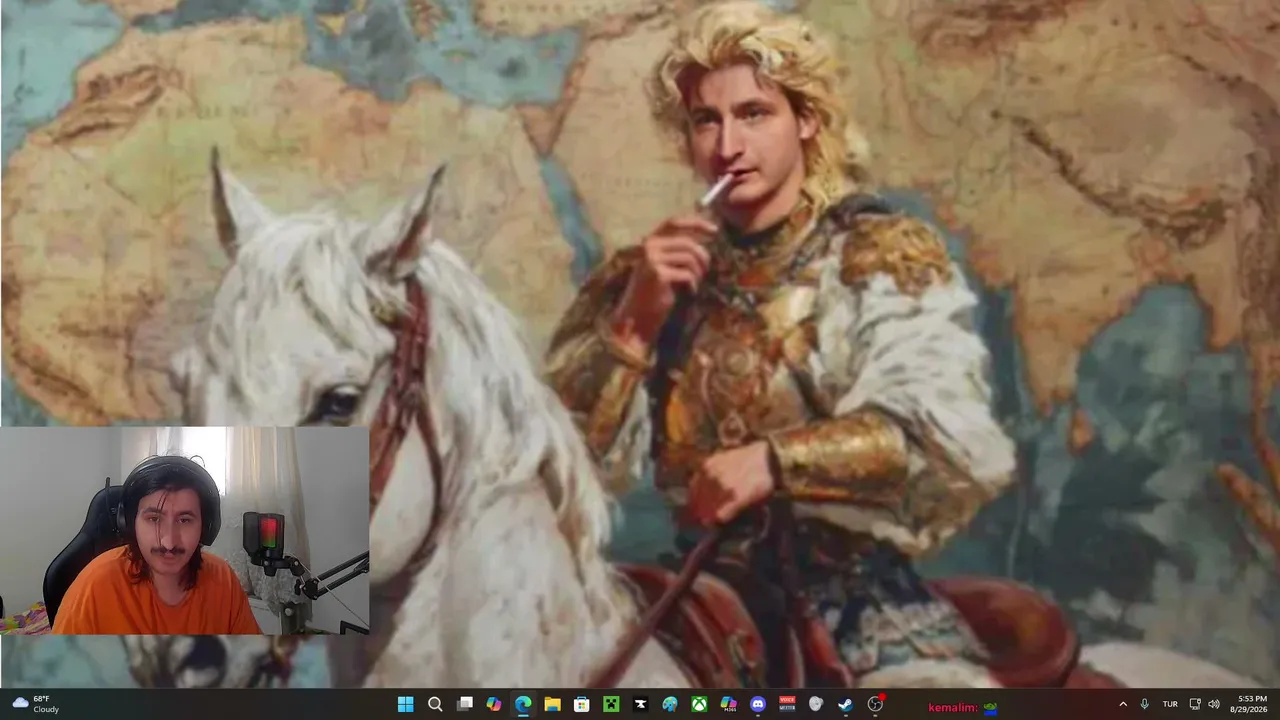1280x720 pixels.
Task: Open the volume control in the tray
Action: [x=1214, y=704]
